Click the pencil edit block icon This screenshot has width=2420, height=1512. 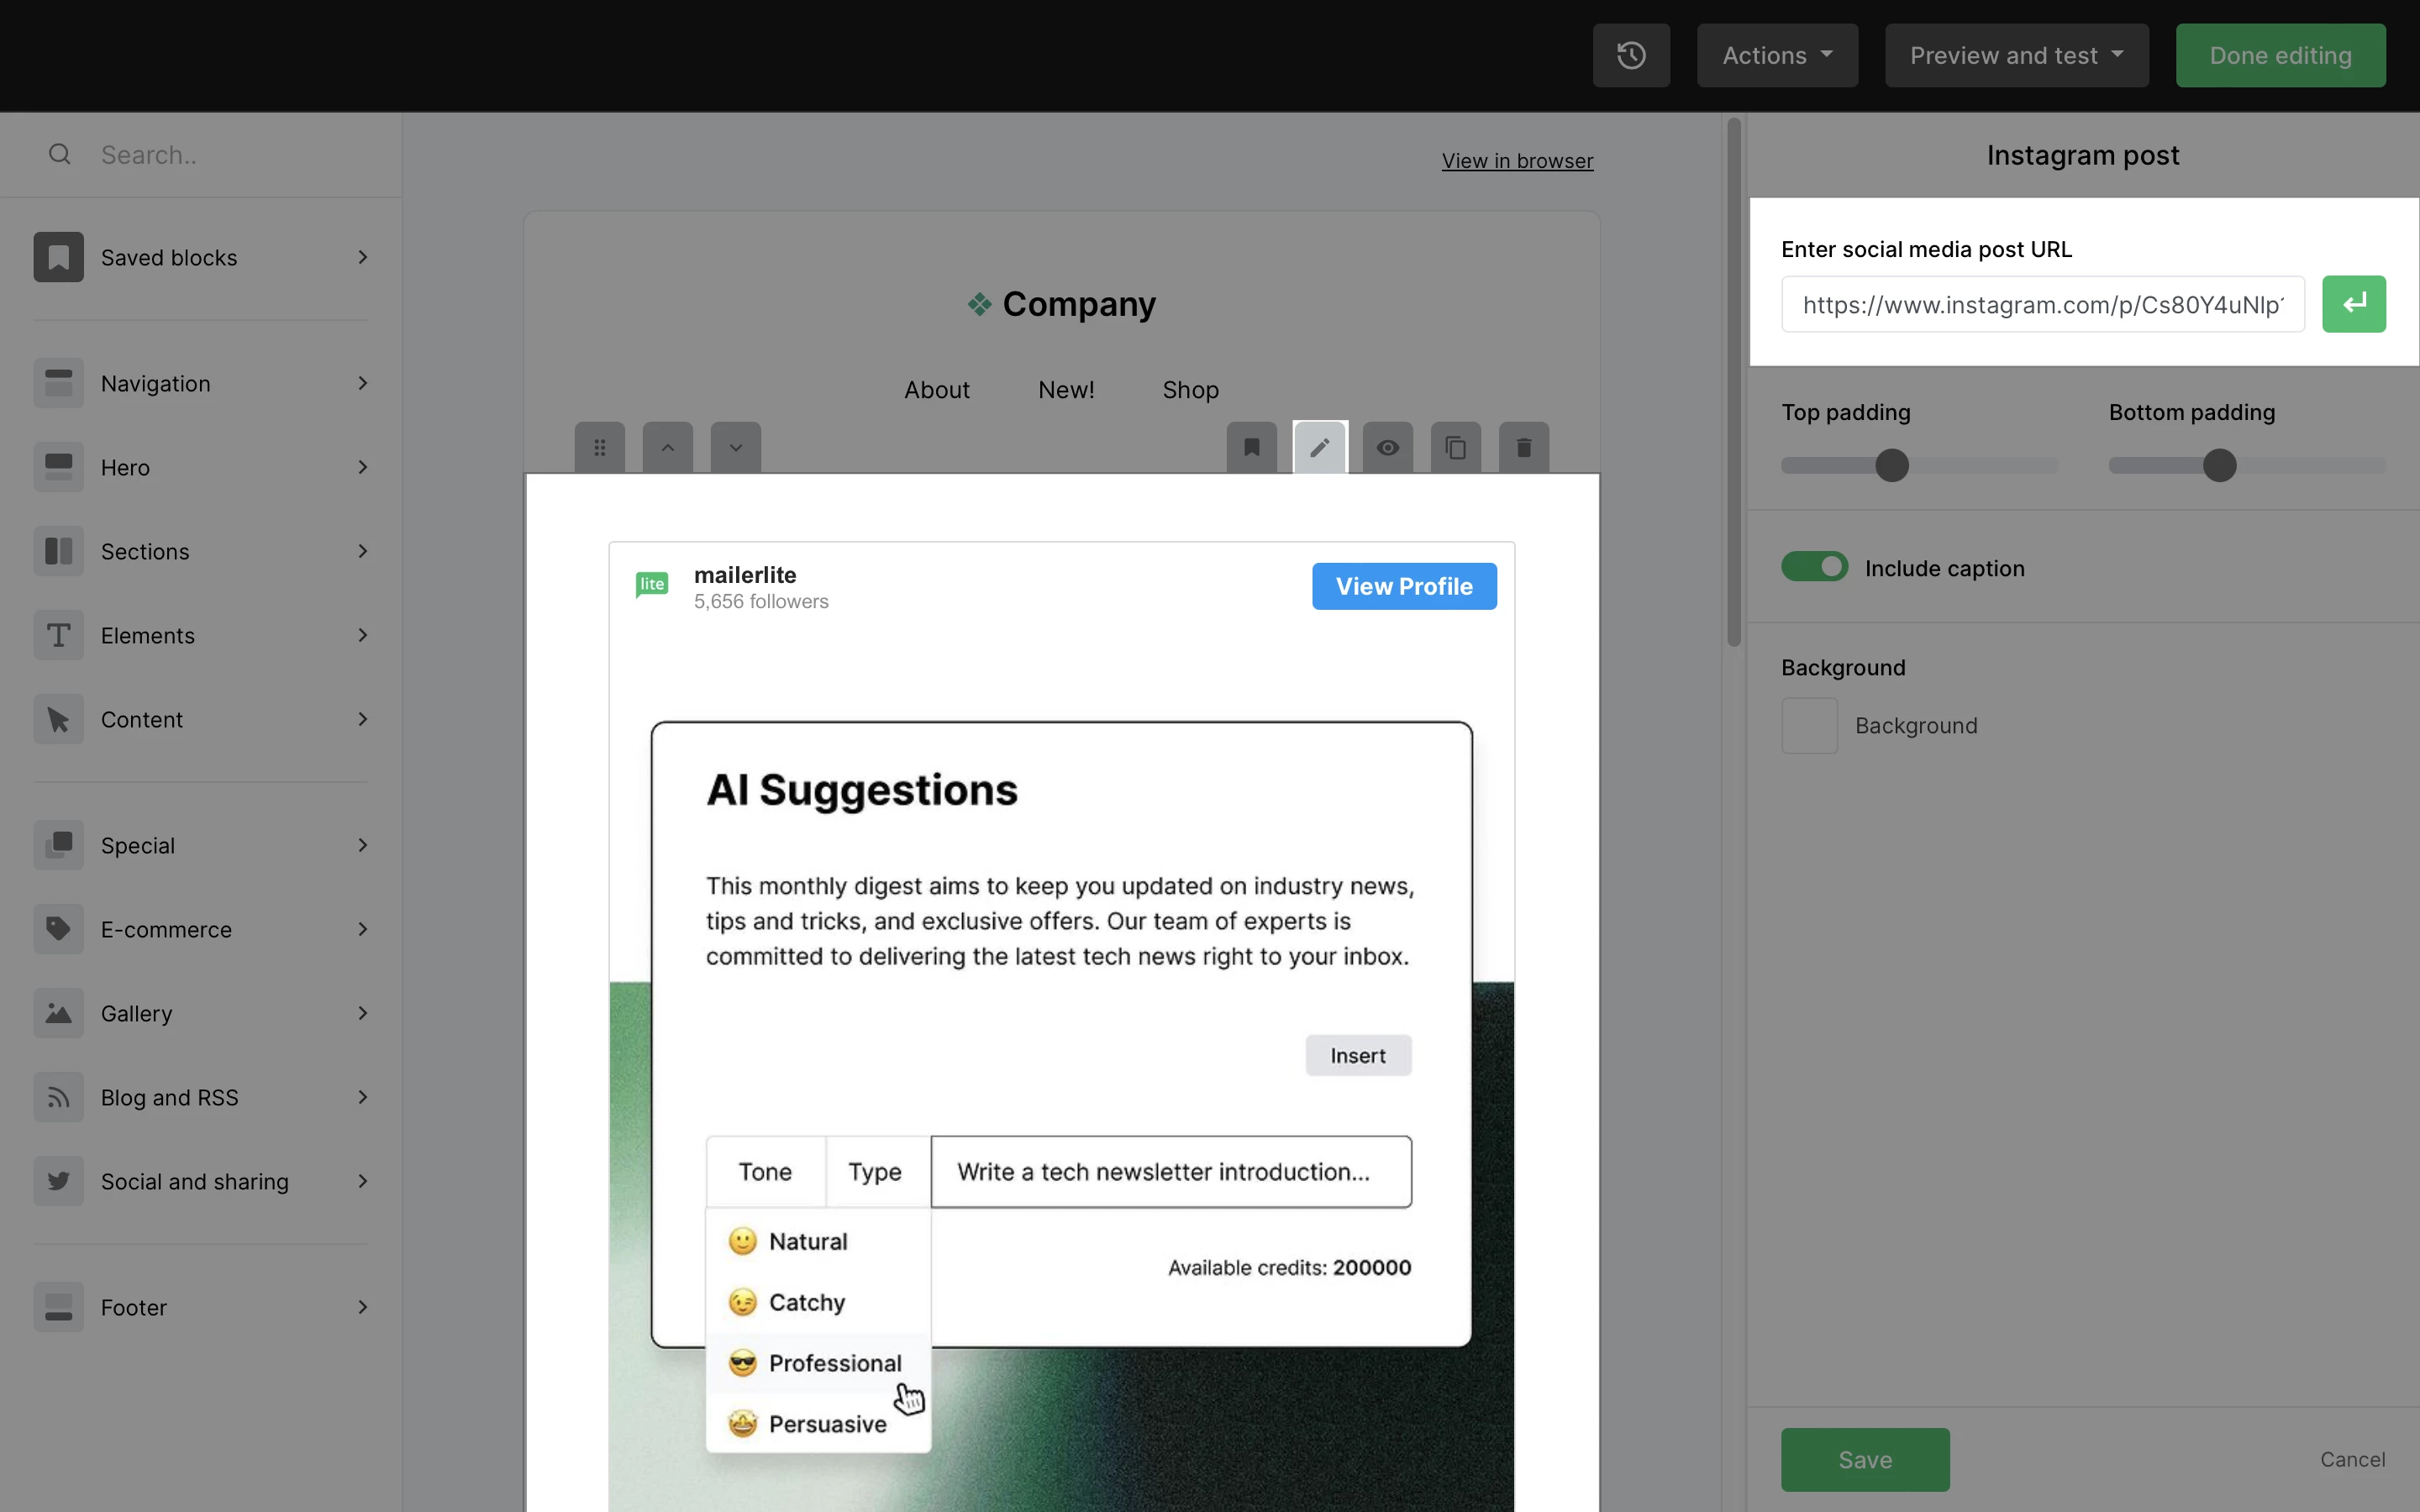click(1319, 447)
